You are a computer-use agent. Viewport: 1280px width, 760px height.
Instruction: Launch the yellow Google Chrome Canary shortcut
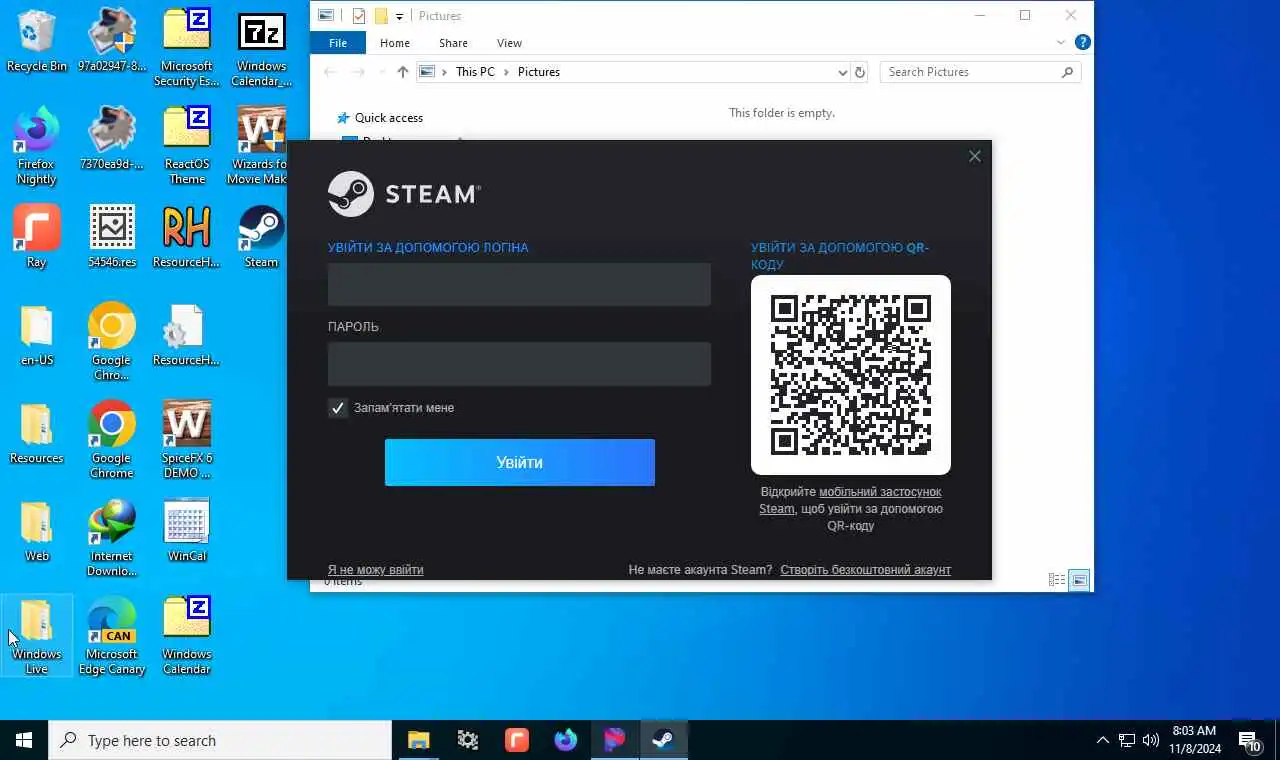point(112,341)
